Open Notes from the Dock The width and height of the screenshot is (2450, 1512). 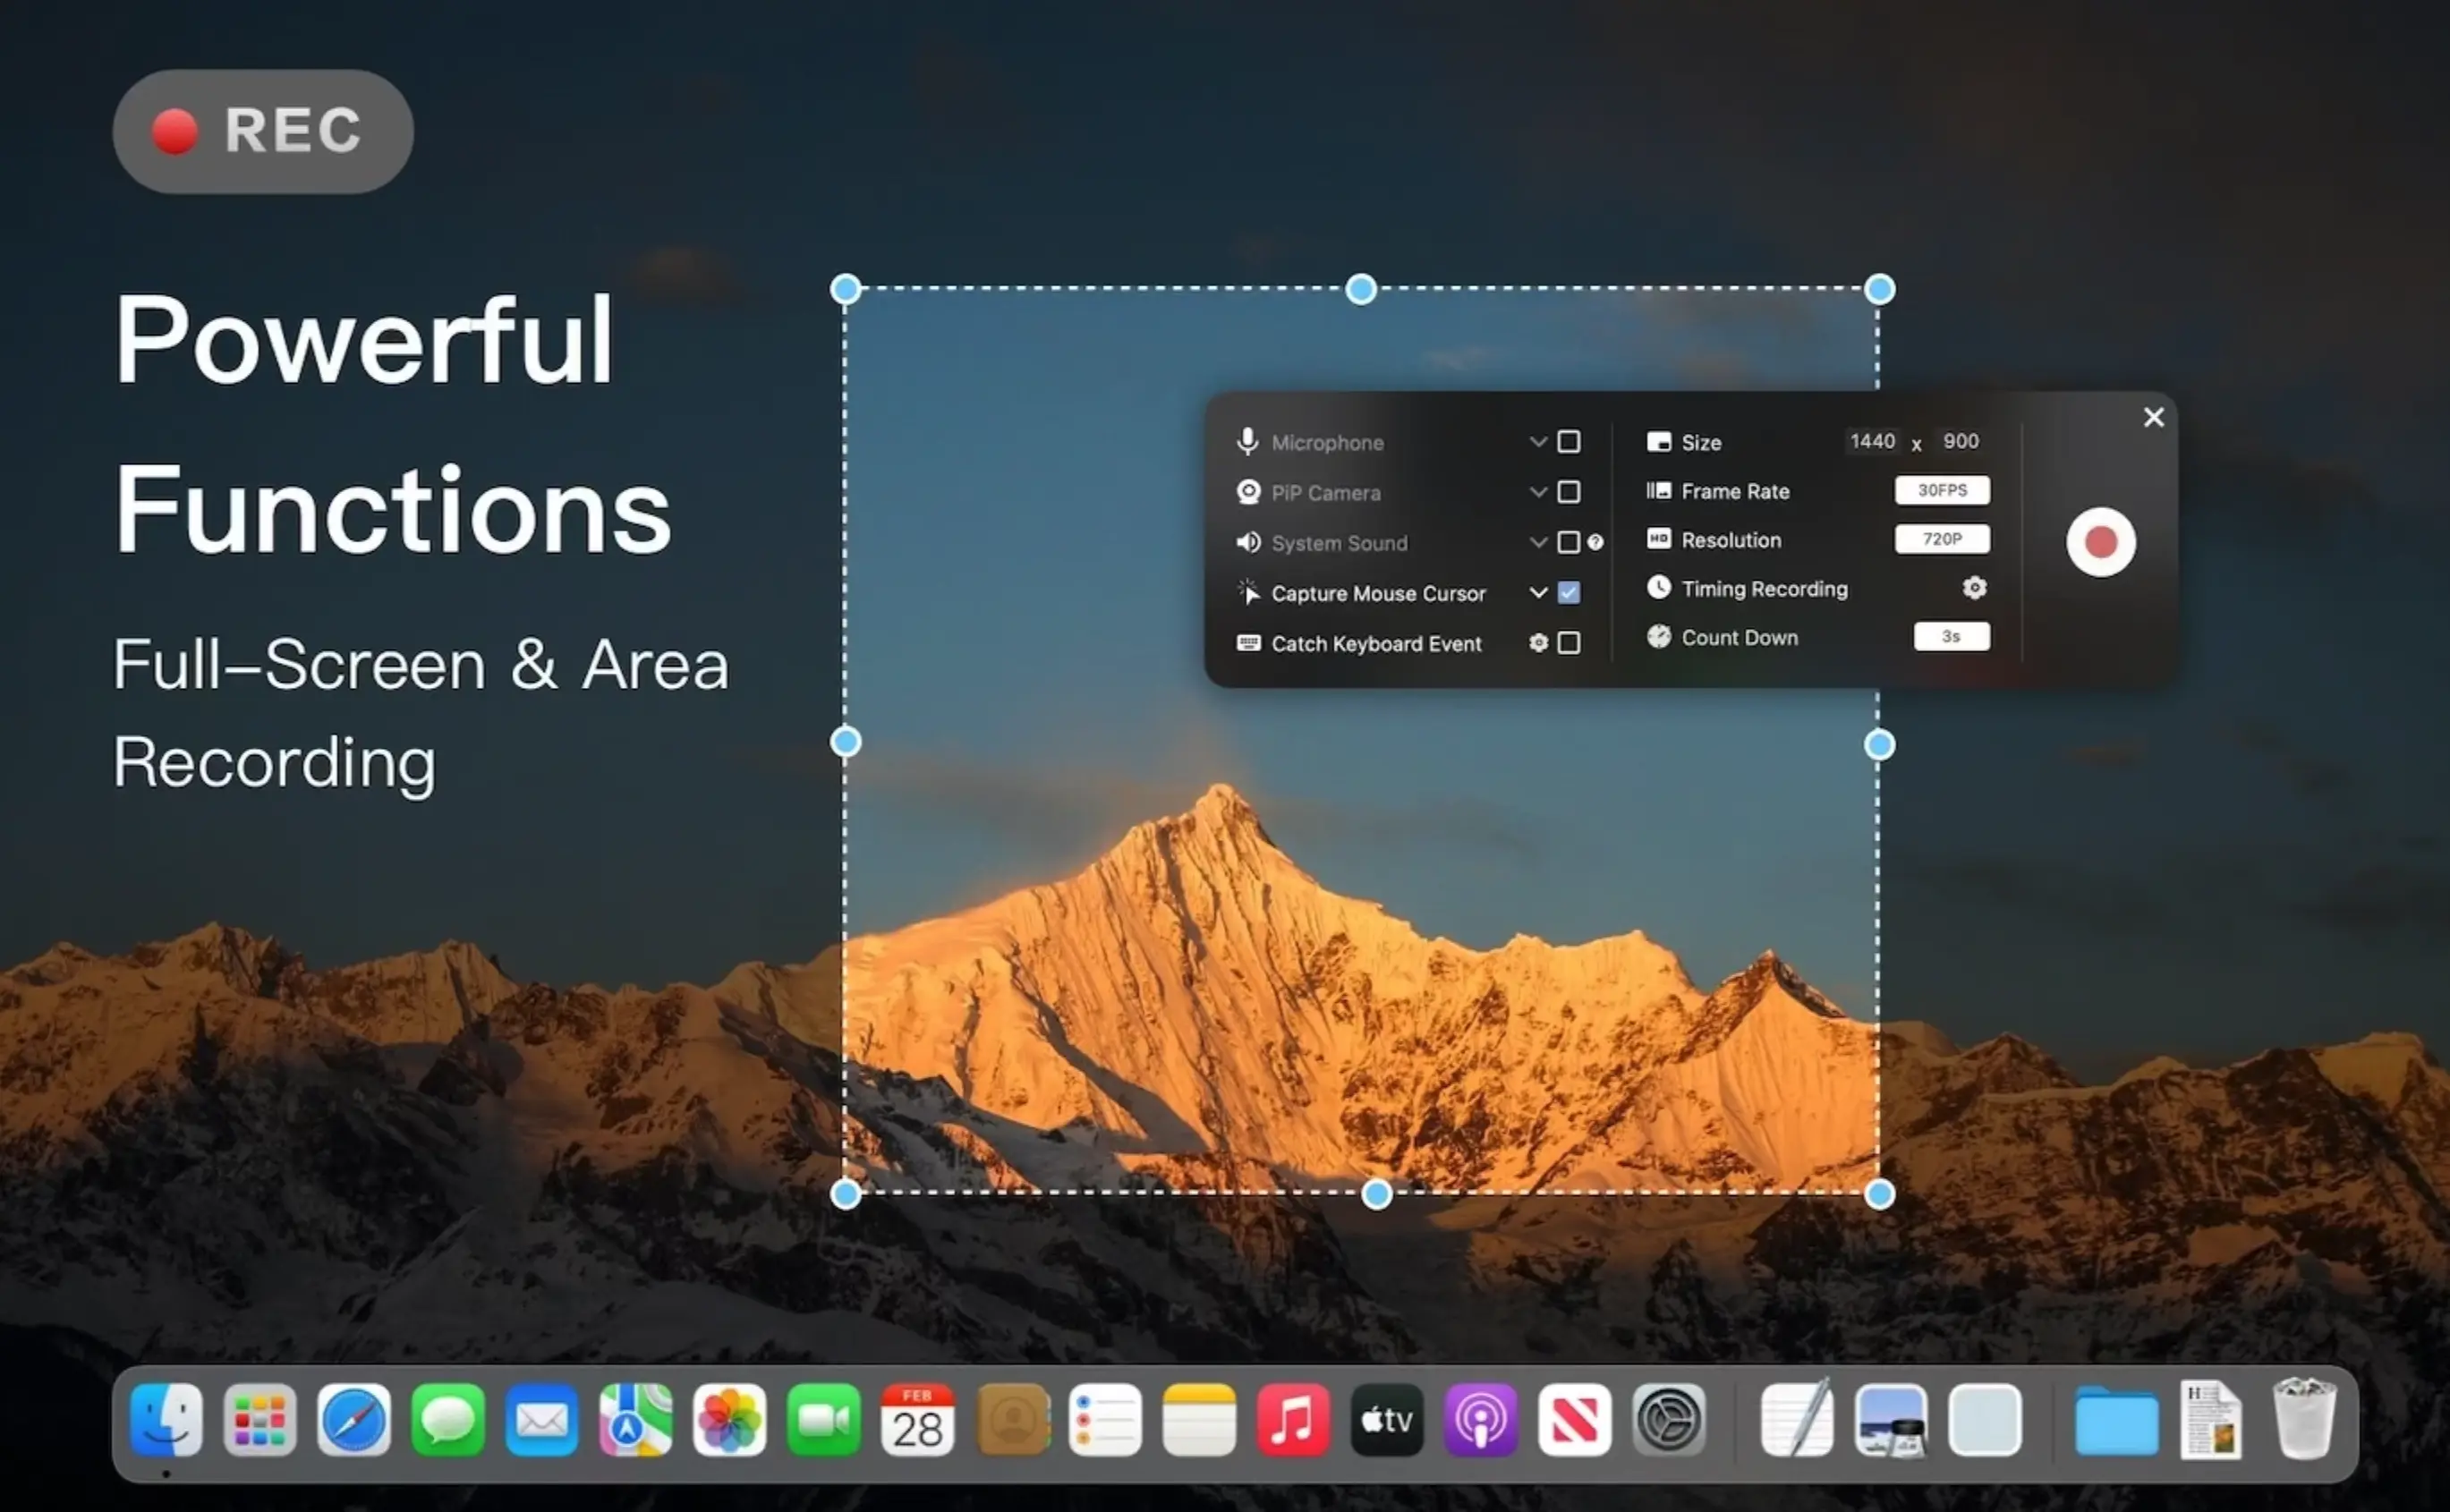[x=1199, y=1420]
